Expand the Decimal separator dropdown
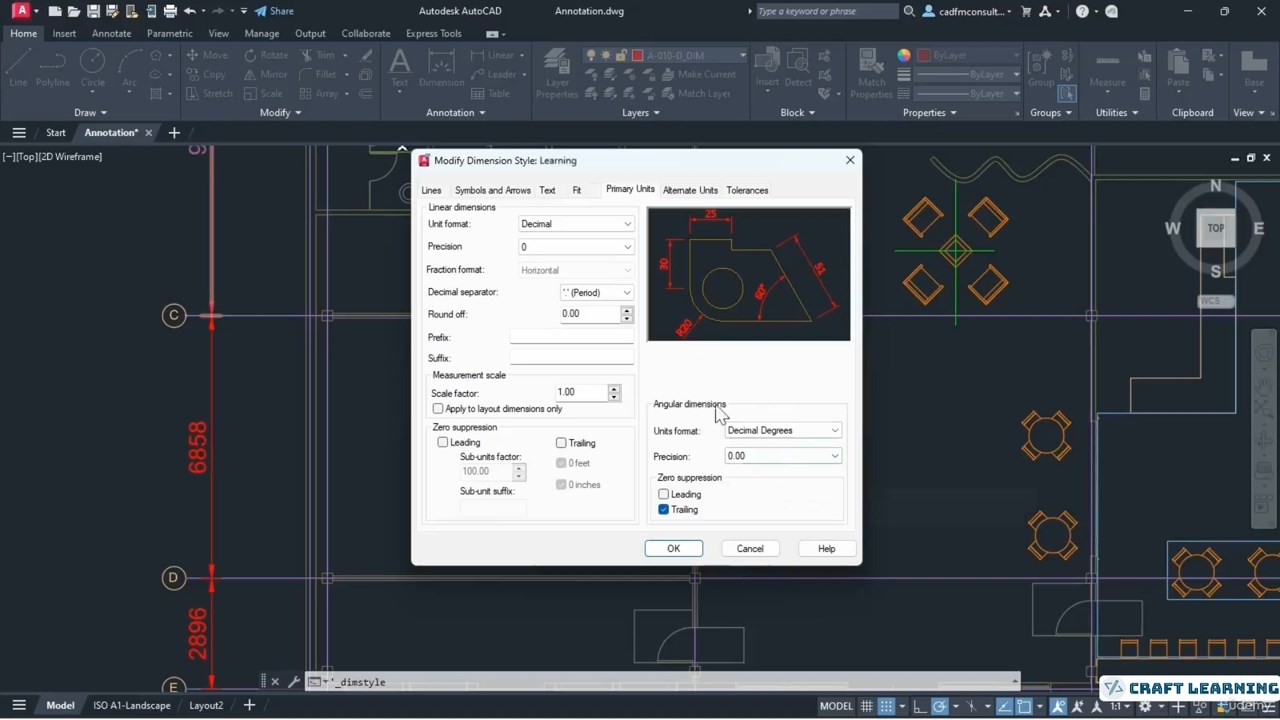 (596, 293)
